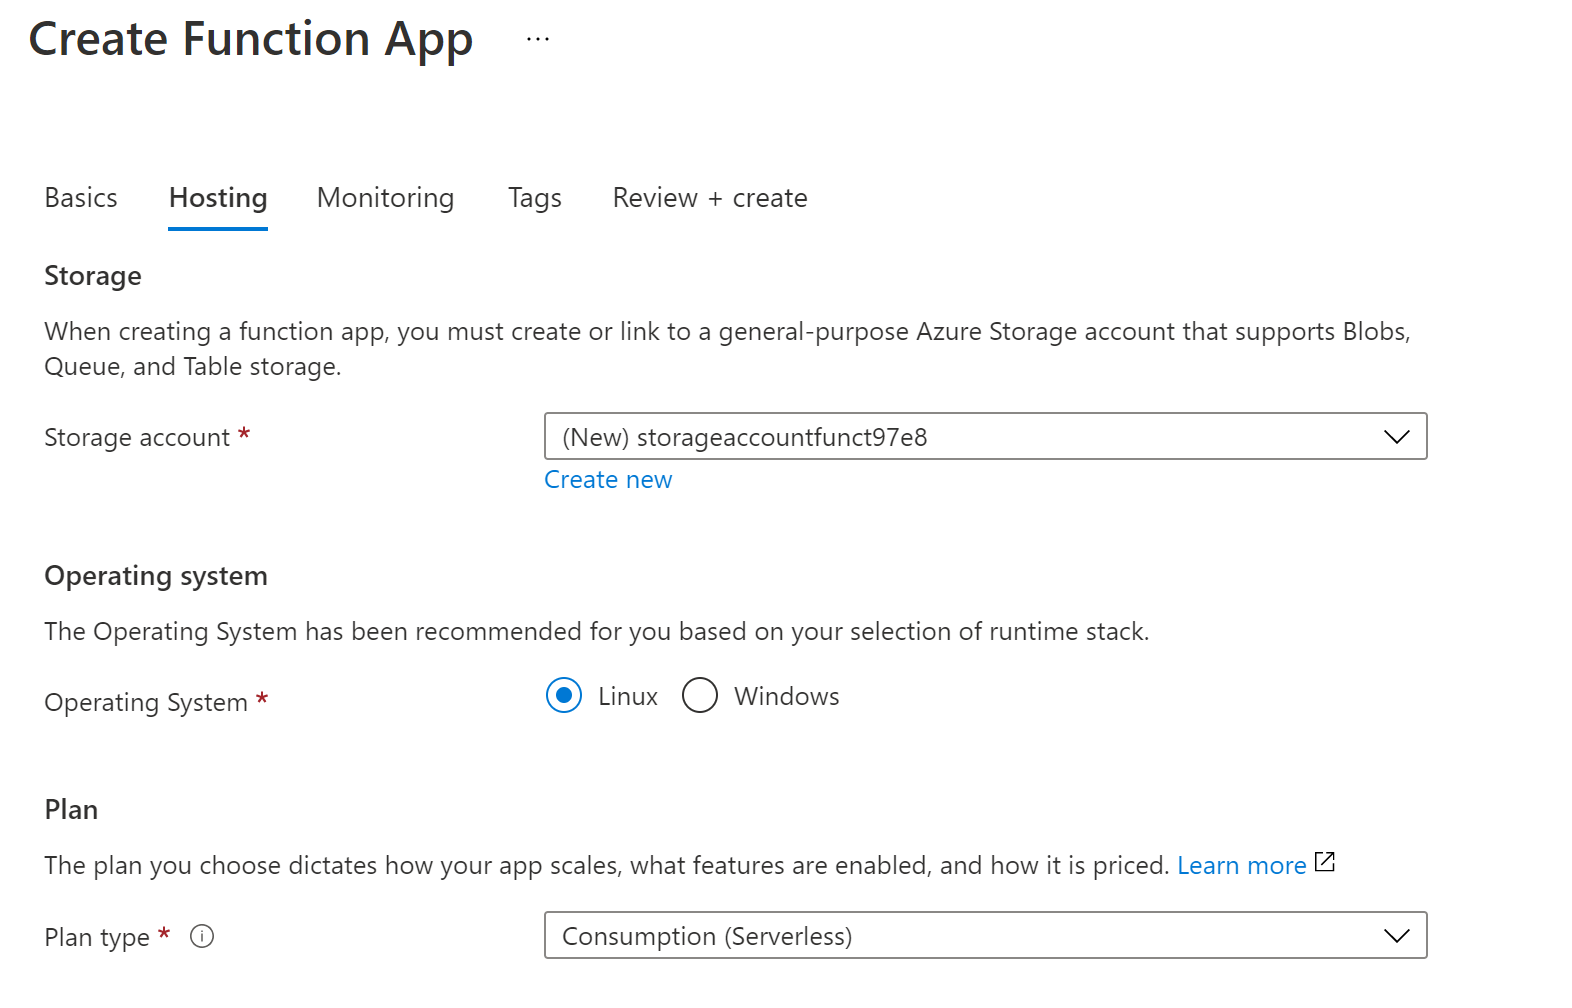Image resolution: width=1572 pixels, height=1008 pixels.
Task: Switch to the Basics tab
Action: pos(81,198)
